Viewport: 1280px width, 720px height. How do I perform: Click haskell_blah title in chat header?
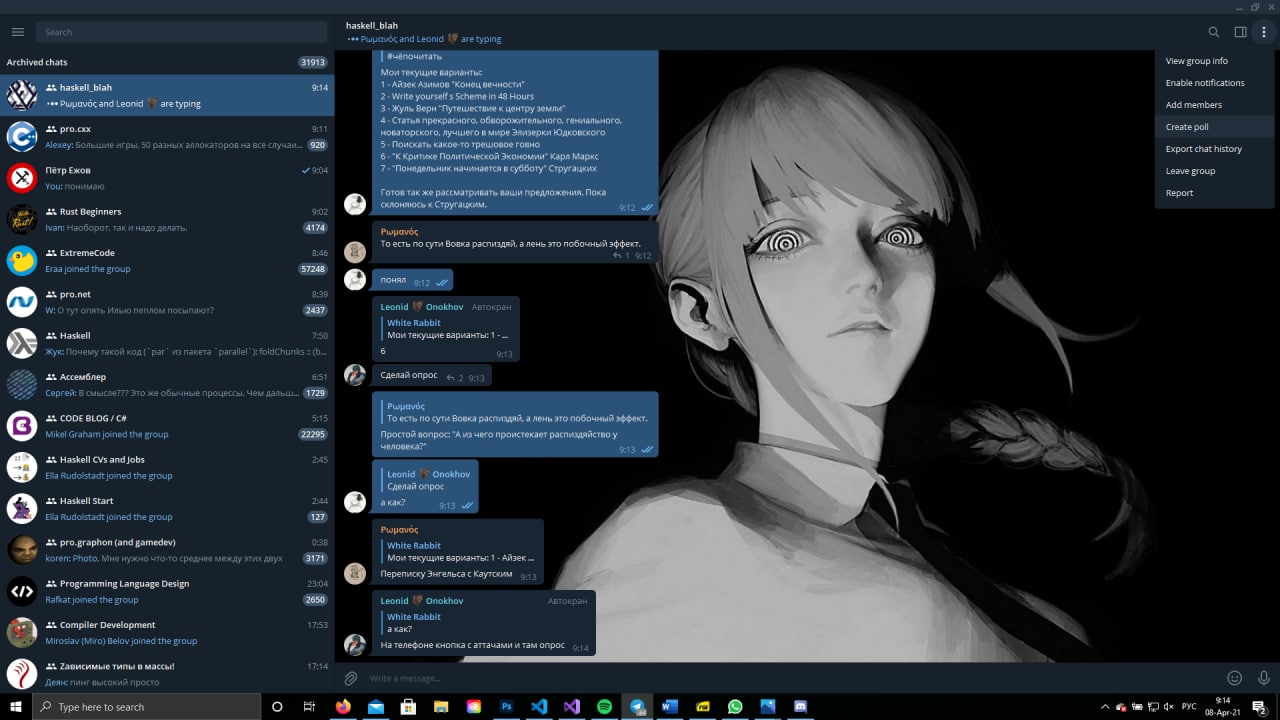(372, 25)
